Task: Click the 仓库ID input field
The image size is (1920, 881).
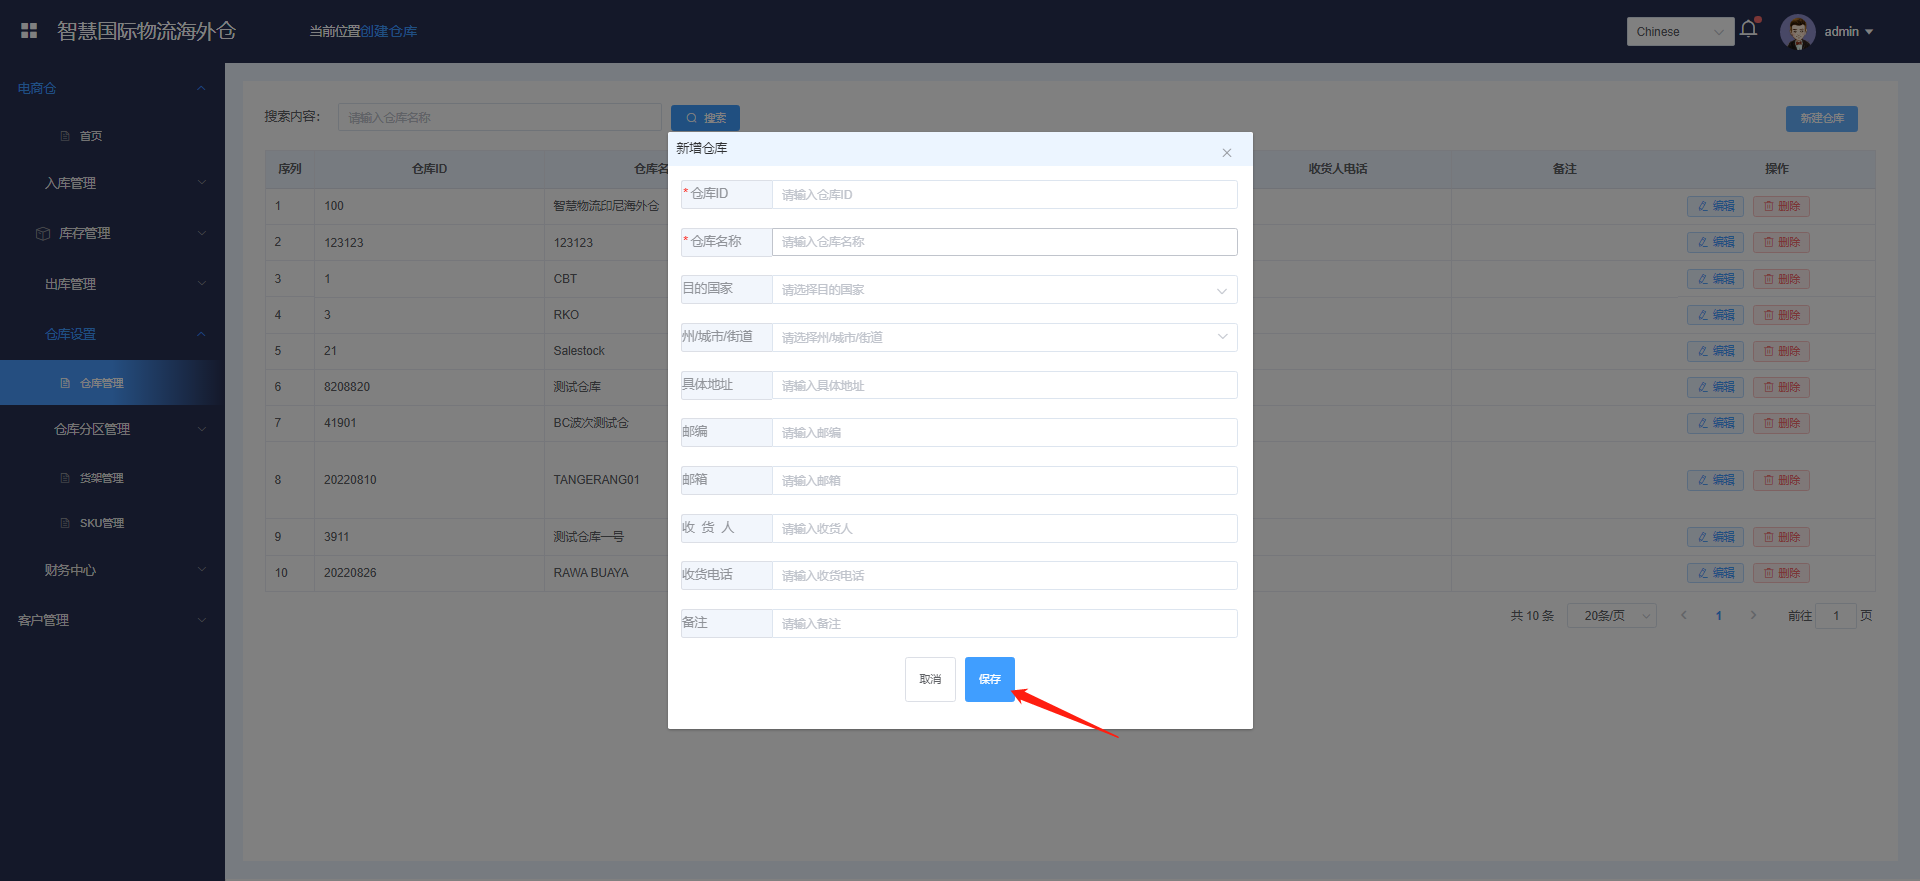Action: pos(1004,195)
